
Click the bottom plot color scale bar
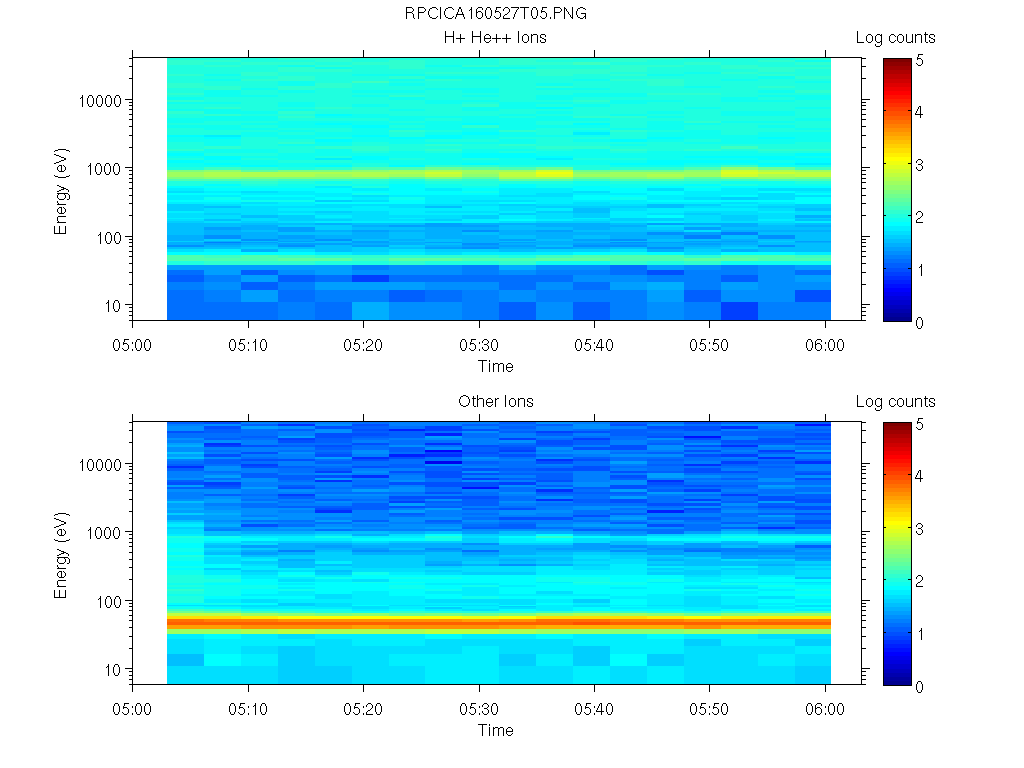(x=897, y=554)
